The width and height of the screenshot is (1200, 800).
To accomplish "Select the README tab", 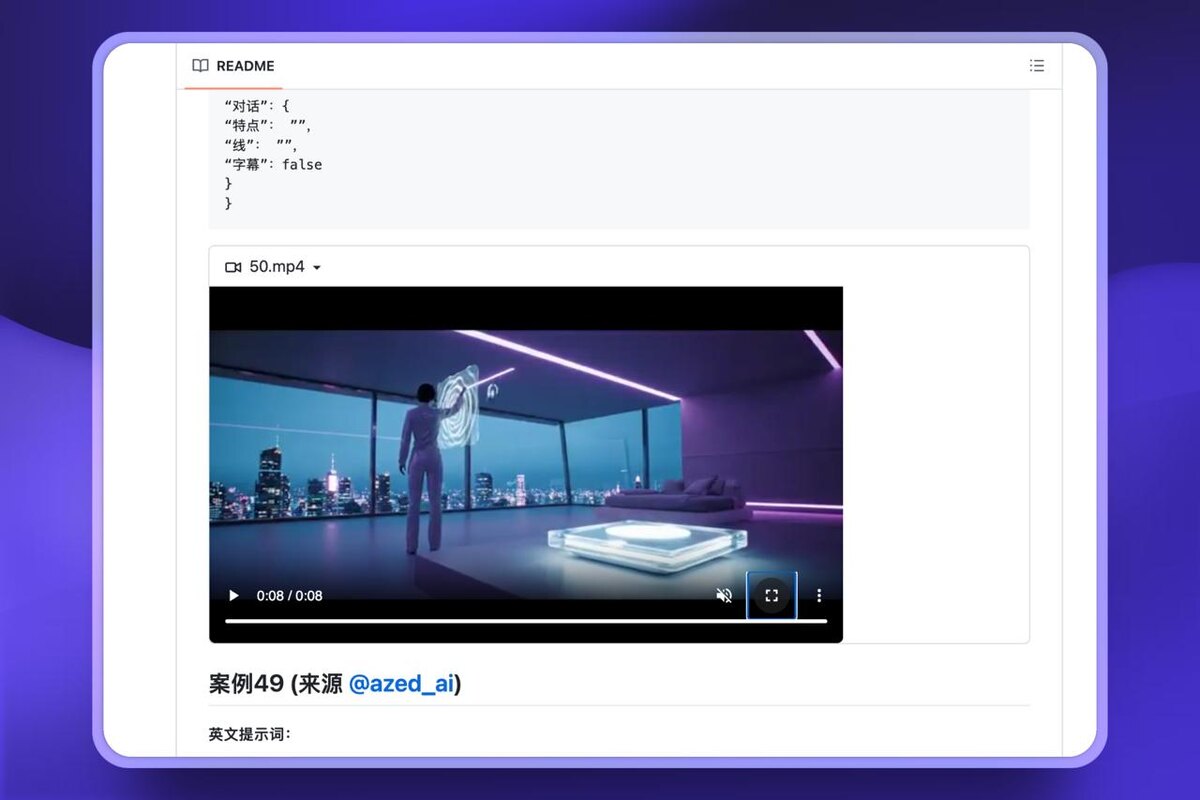I will tap(233, 66).
